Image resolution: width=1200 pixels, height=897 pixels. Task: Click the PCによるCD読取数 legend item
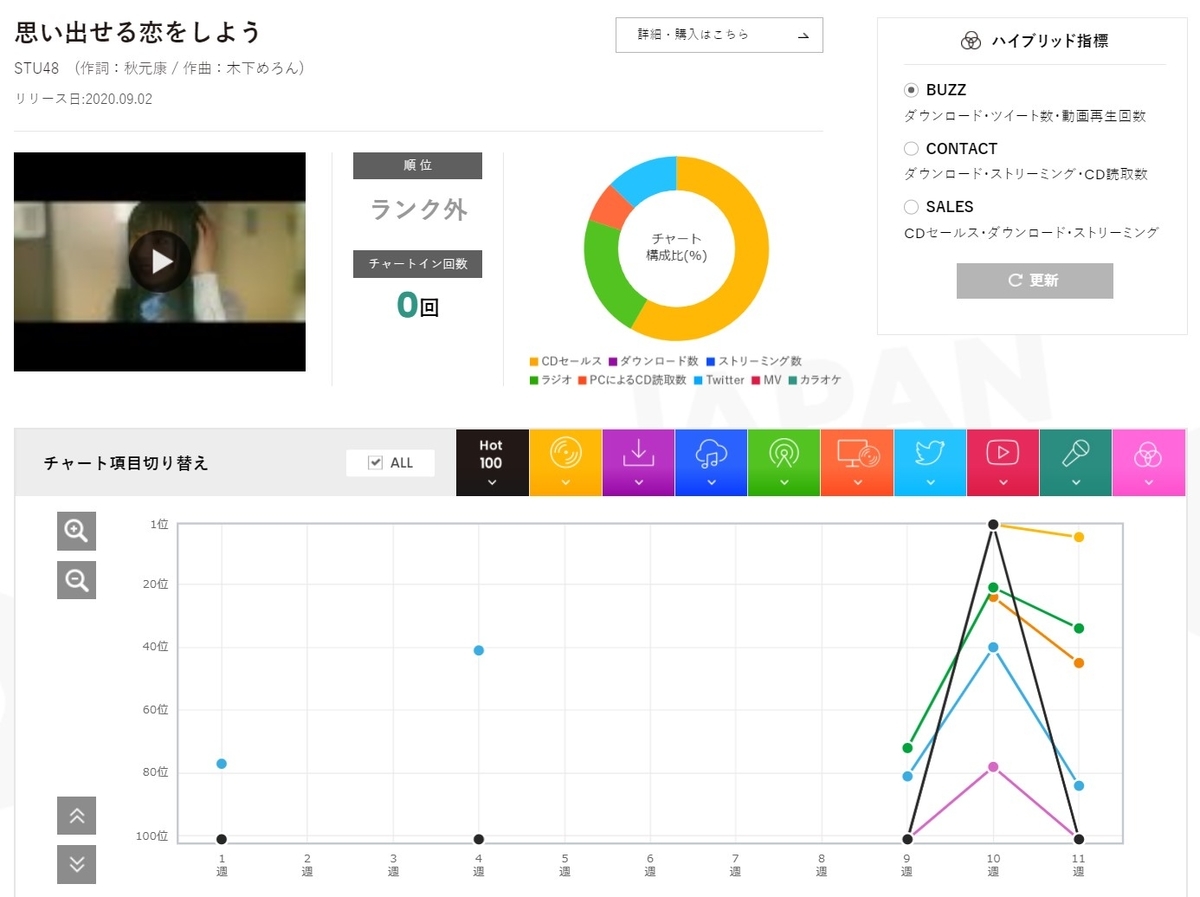point(632,380)
